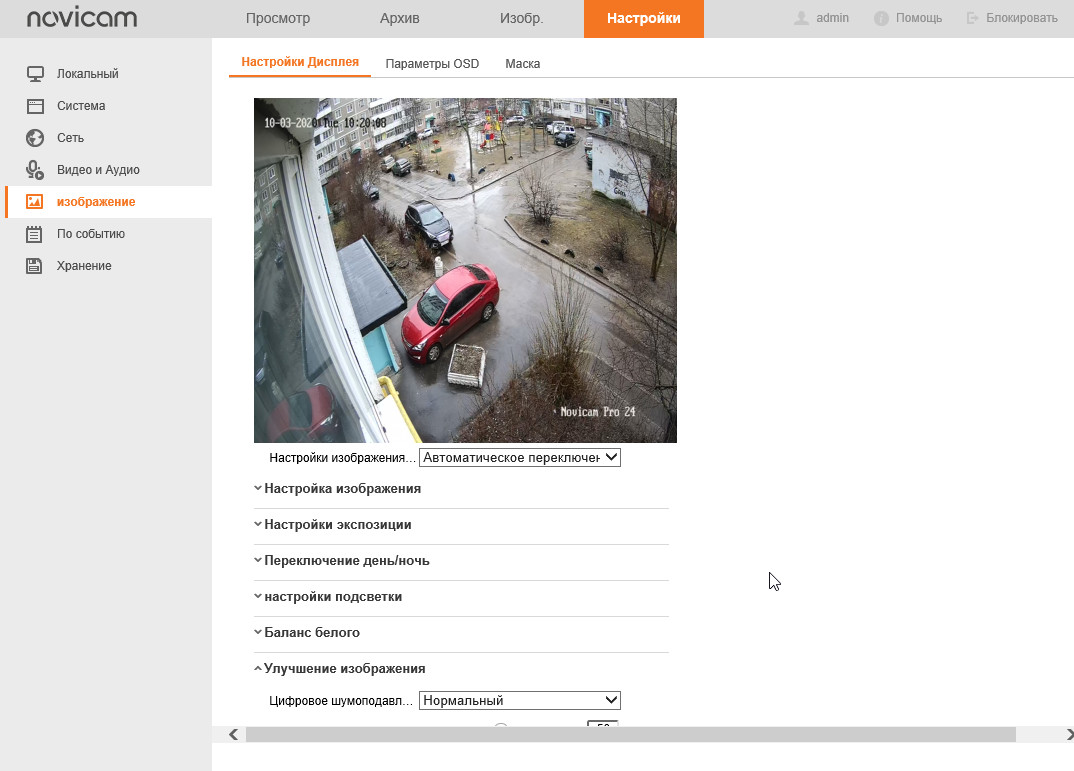The width and height of the screenshot is (1074, 771).
Task: Click the Цифровое шумоподавл... label
Action: 341,701
